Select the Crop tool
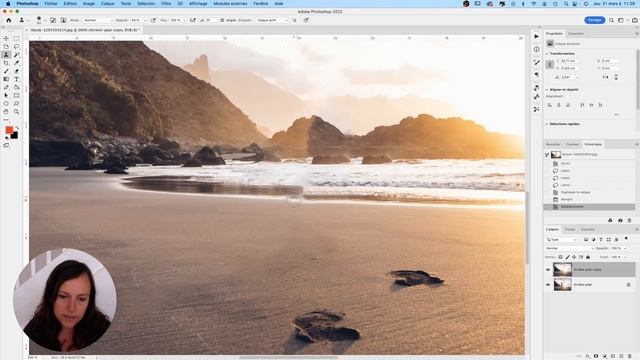 click(6, 63)
